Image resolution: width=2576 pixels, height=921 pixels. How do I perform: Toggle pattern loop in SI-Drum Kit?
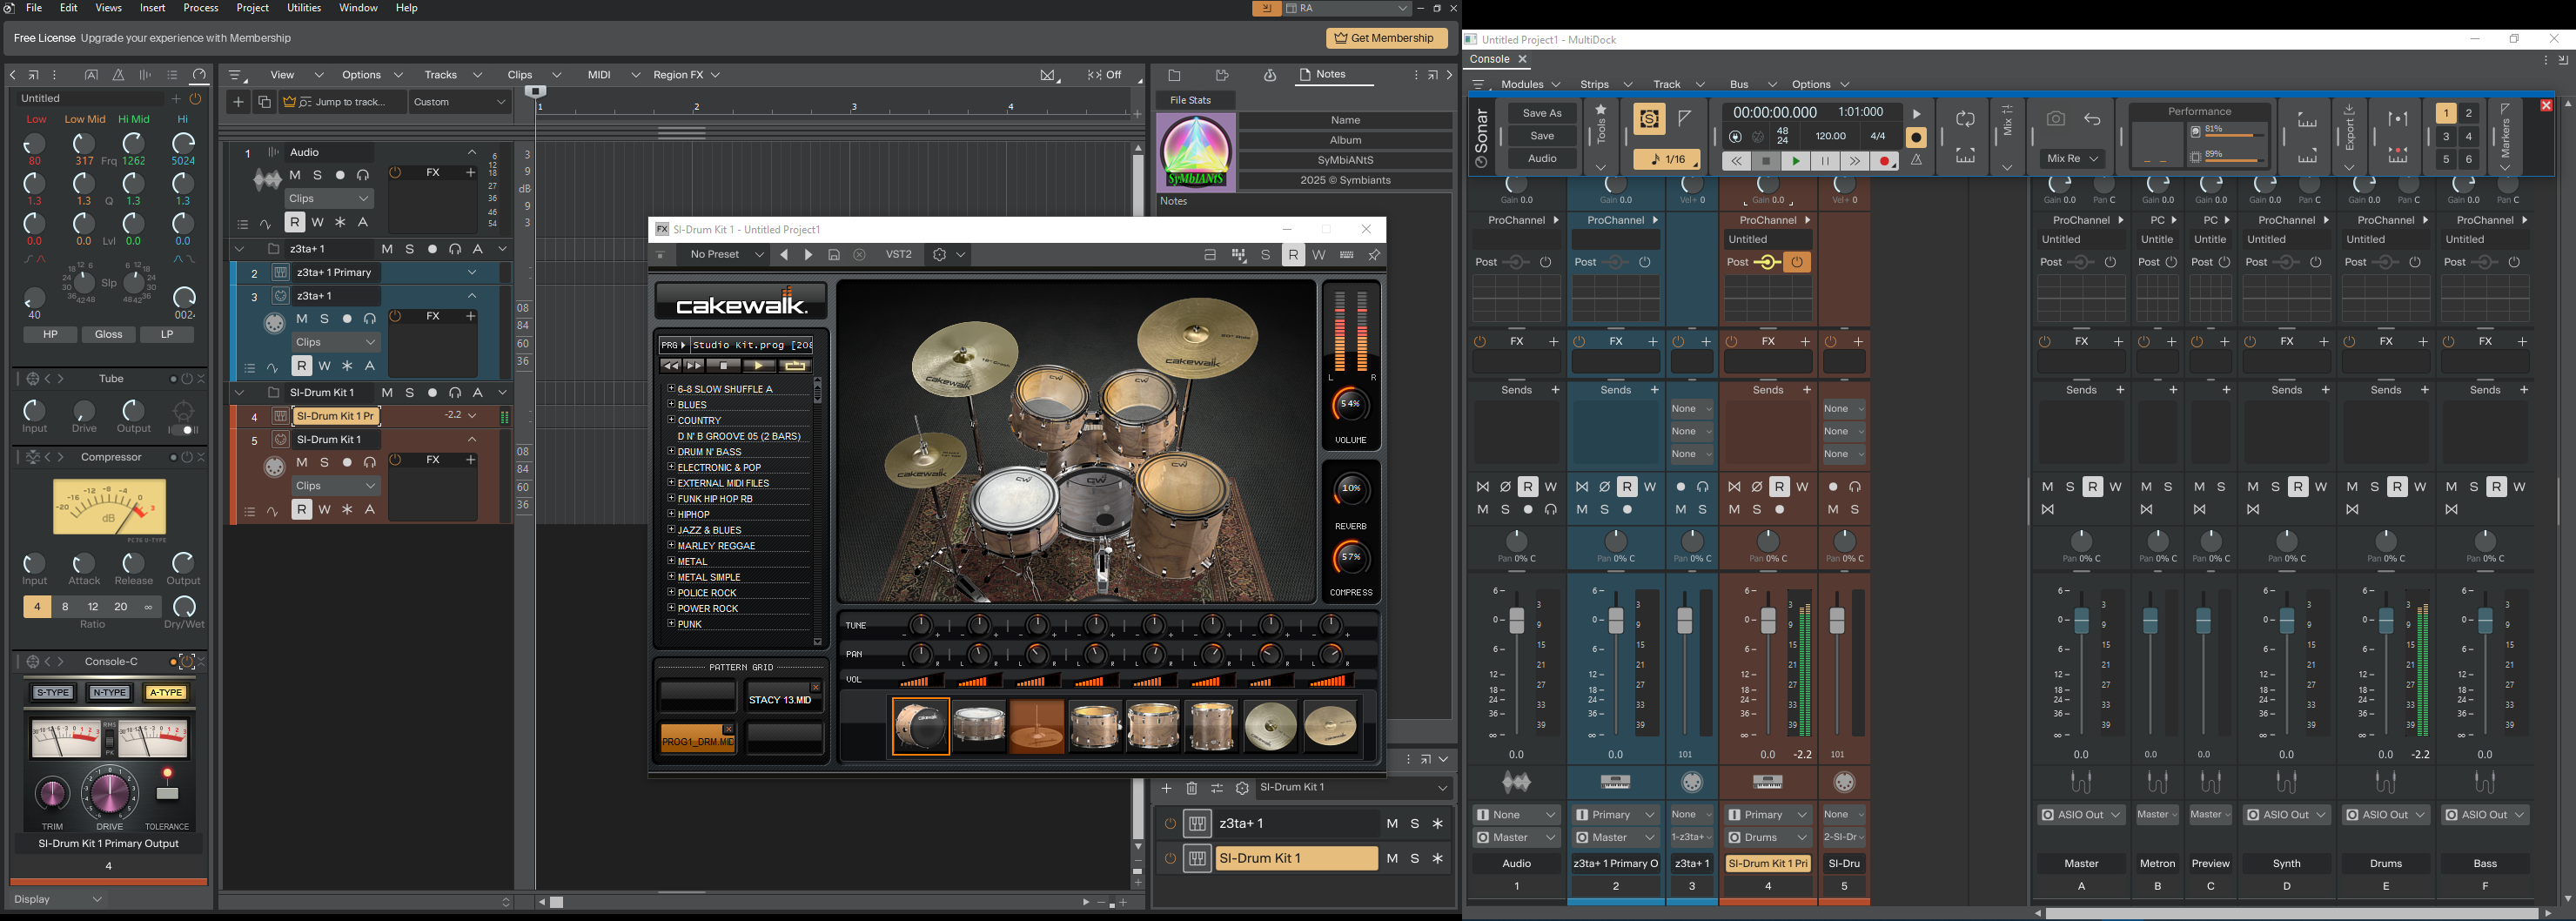coord(796,366)
